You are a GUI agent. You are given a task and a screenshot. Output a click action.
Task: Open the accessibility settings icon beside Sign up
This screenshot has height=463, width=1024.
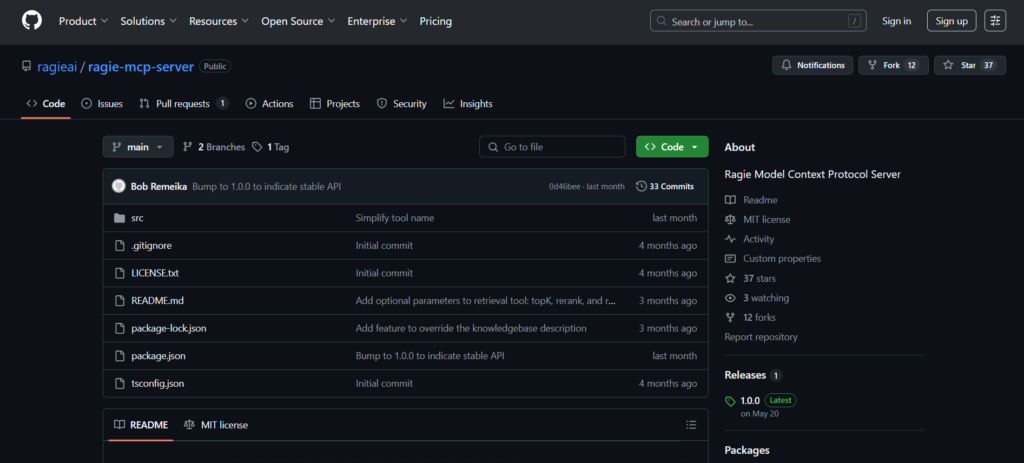(995, 21)
